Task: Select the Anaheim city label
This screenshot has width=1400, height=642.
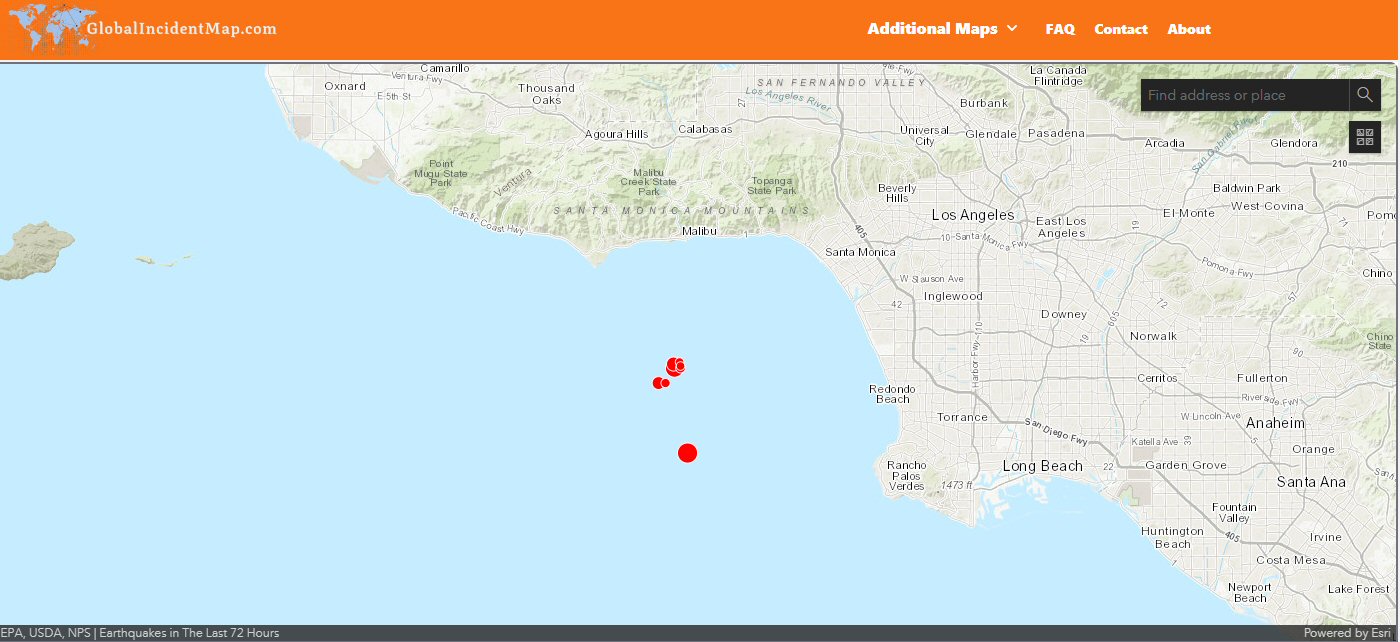Action: 1275,423
